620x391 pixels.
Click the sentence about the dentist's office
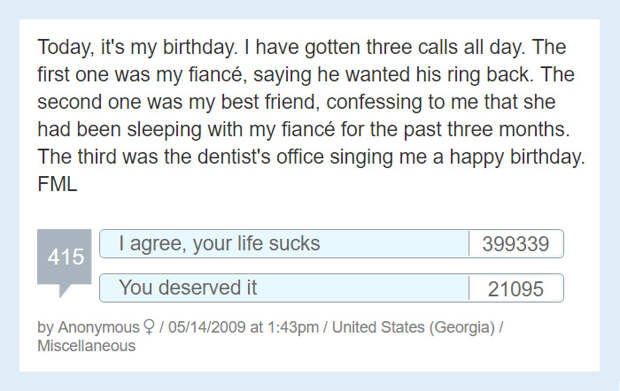[311, 157]
